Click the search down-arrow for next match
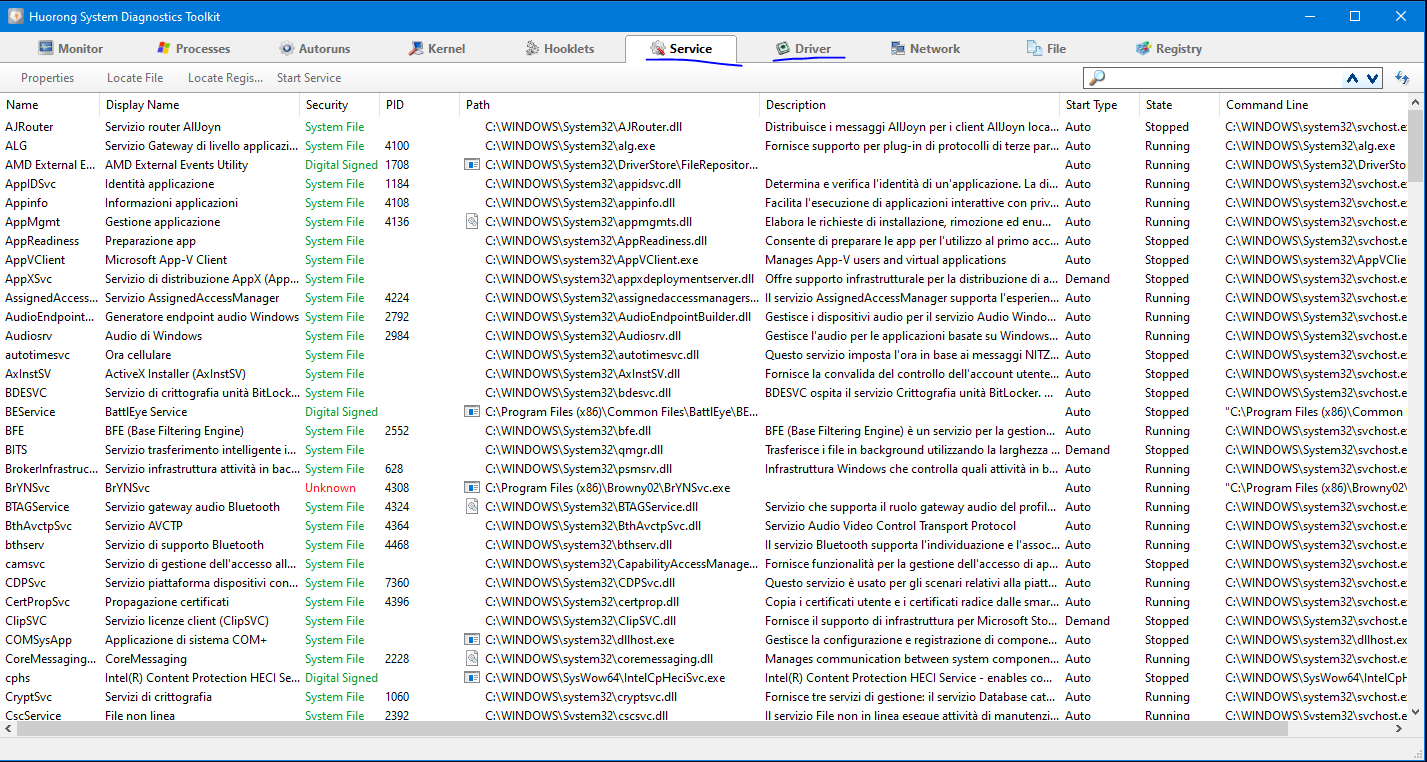This screenshot has width=1427, height=762. 1372,78
